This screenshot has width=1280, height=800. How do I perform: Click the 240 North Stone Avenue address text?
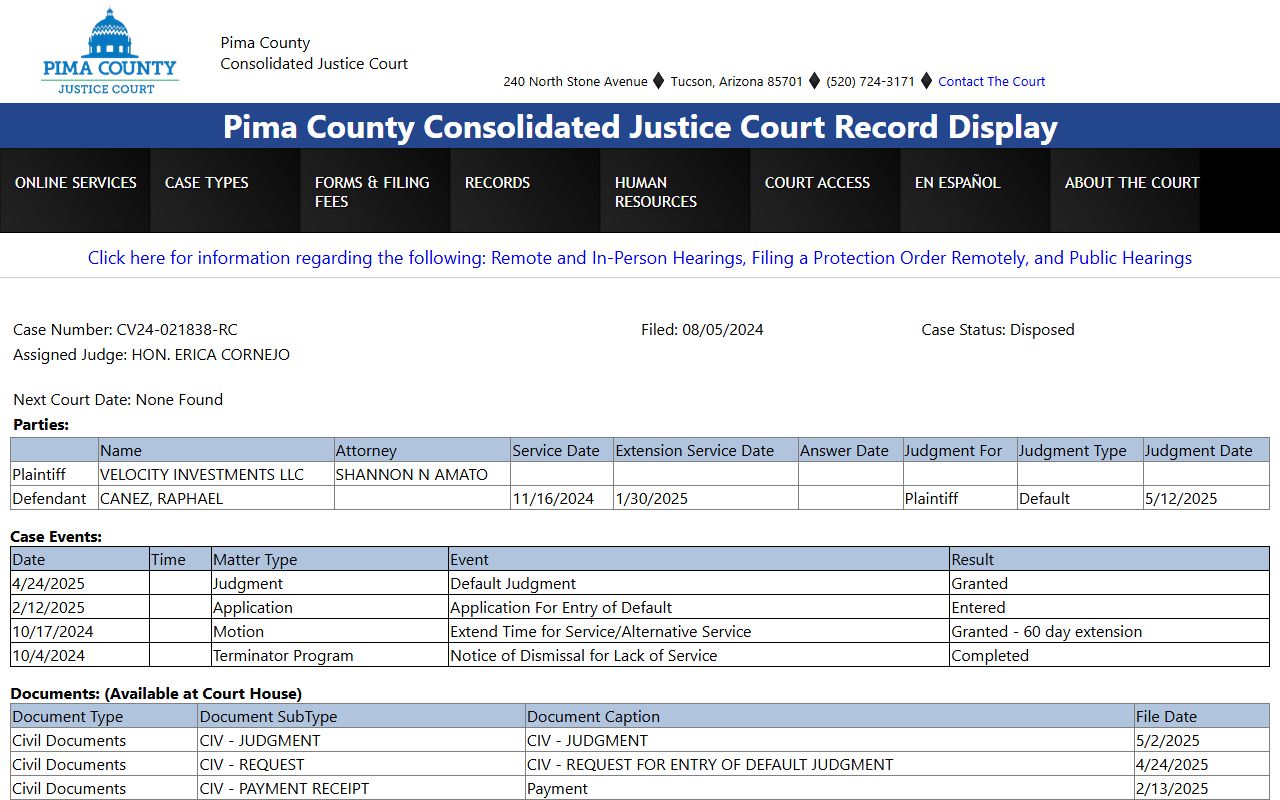point(575,82)
